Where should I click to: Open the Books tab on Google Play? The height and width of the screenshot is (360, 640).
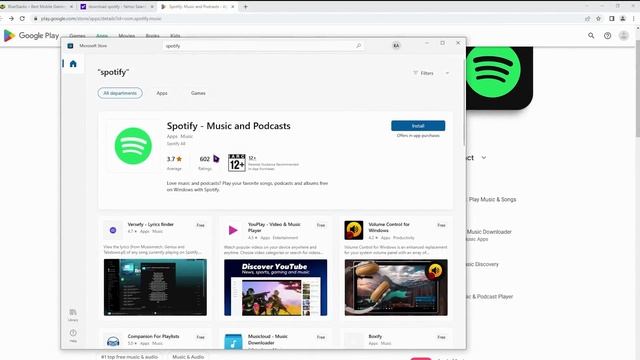point(153,36)
